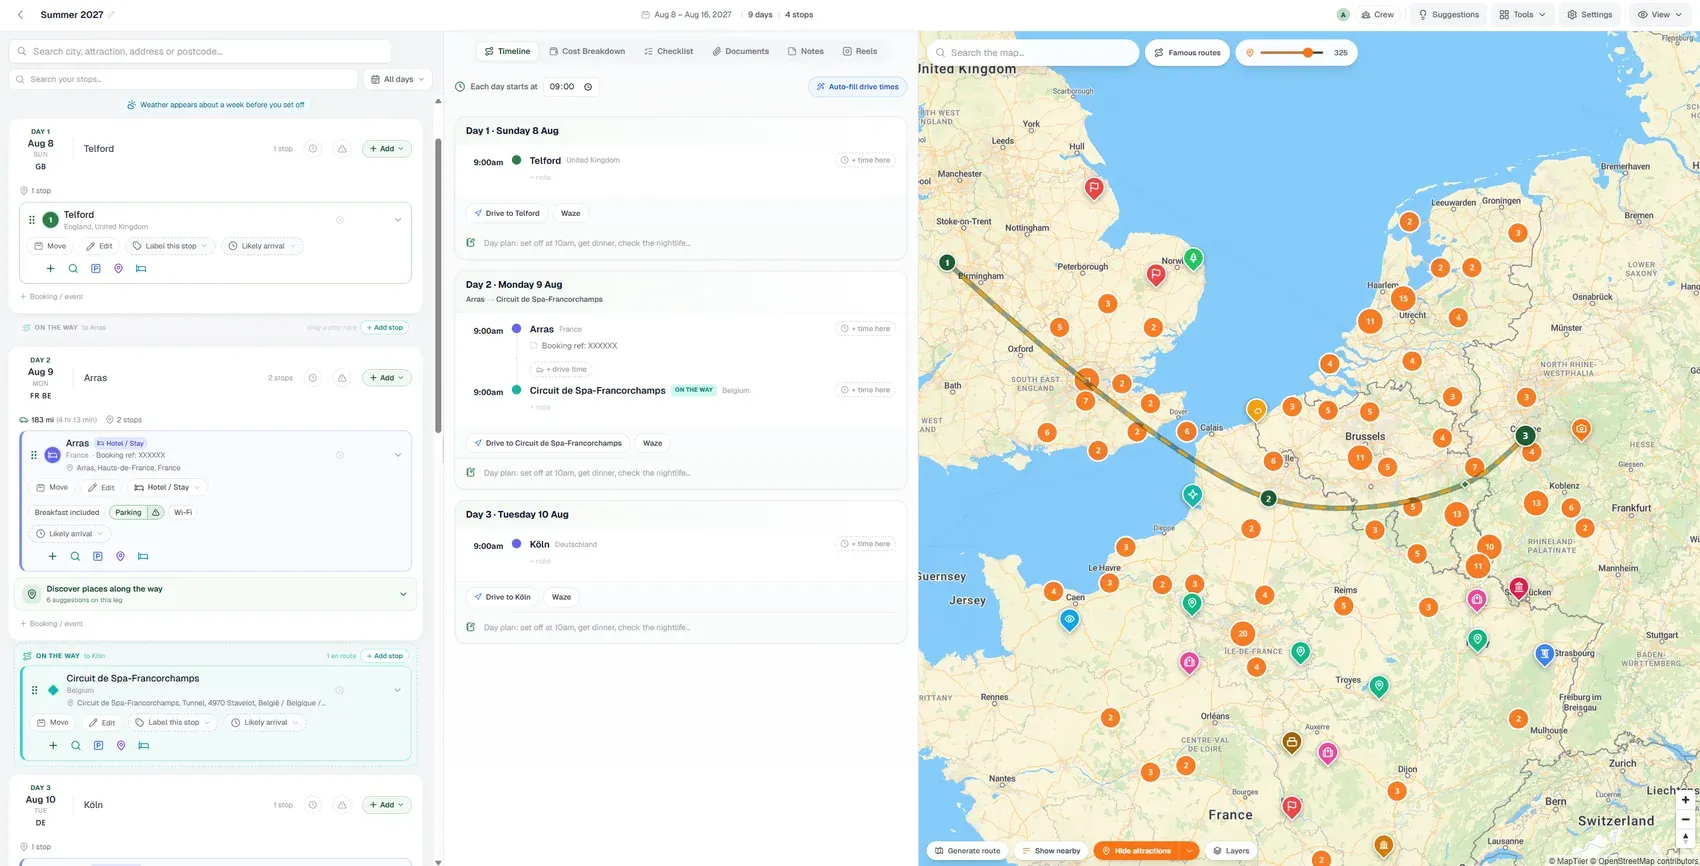Toggle Auto-fill drive times

coord(857,87)
